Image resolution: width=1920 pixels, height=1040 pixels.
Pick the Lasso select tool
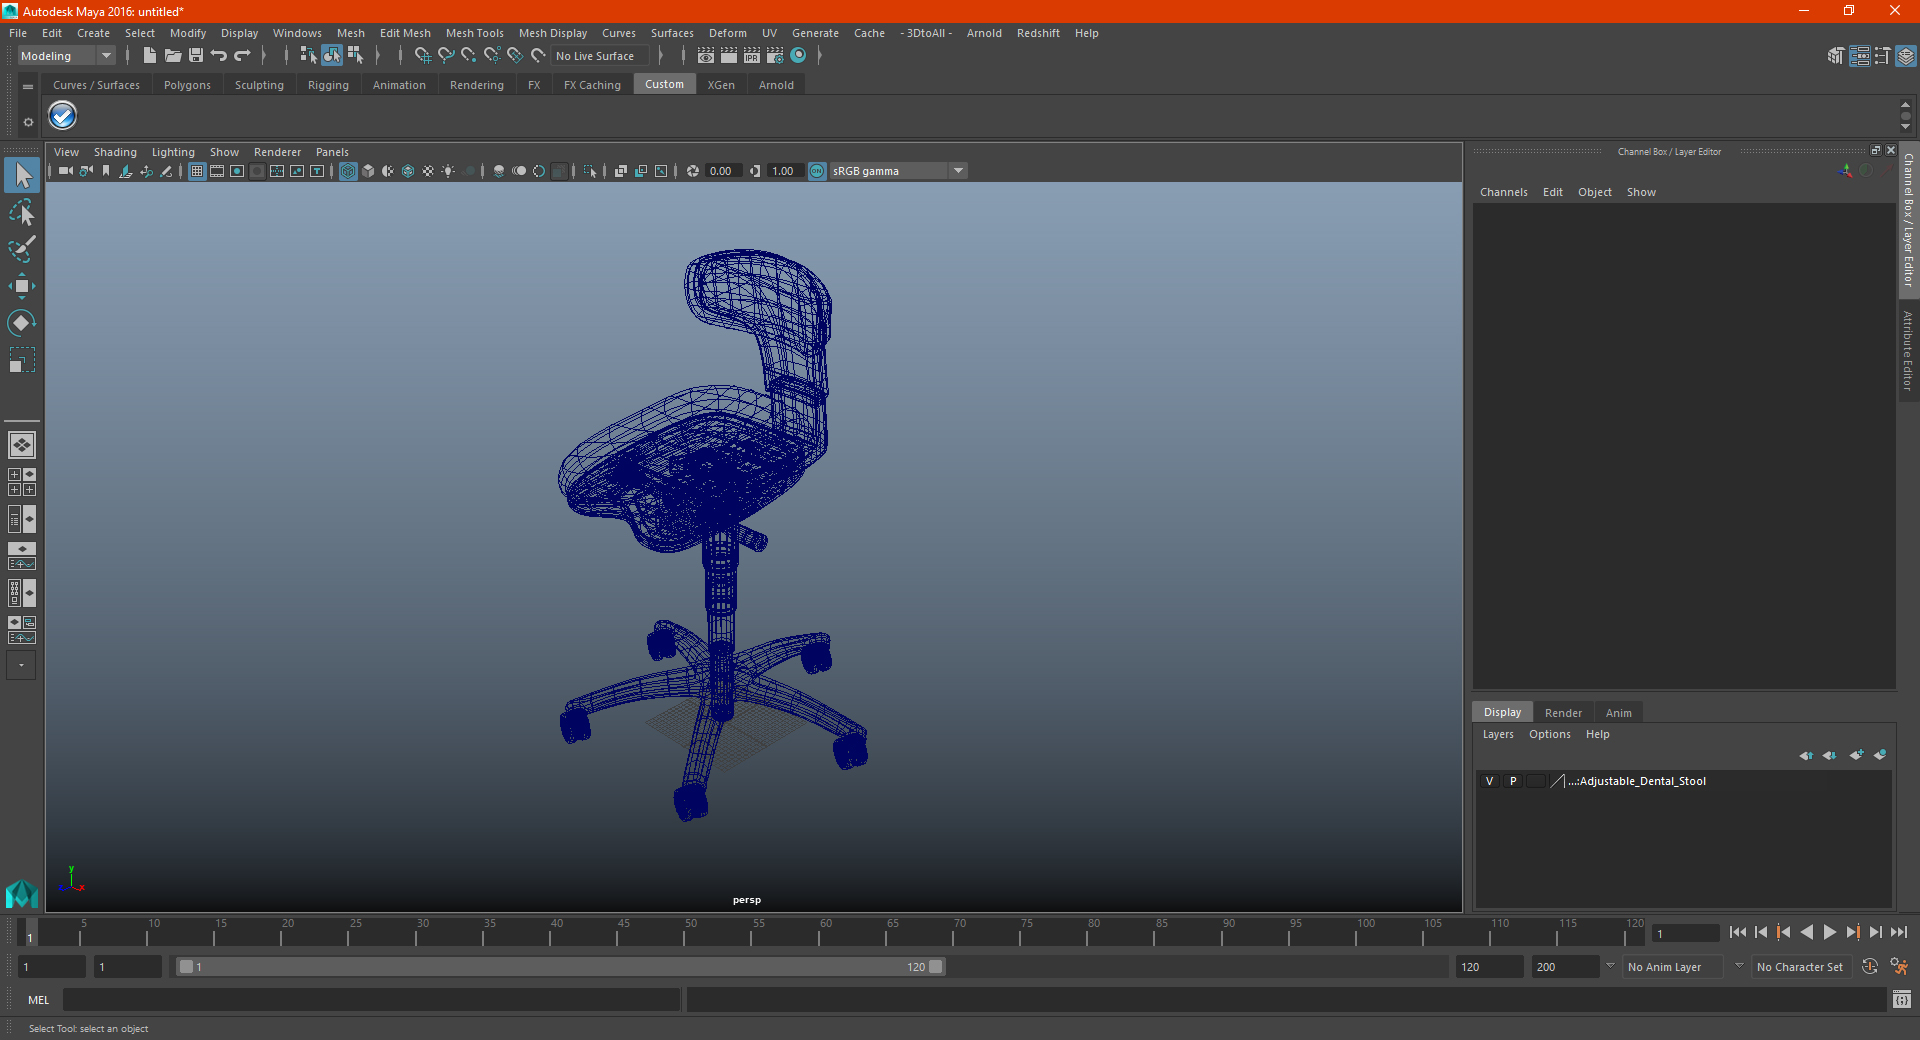(22, 212)
